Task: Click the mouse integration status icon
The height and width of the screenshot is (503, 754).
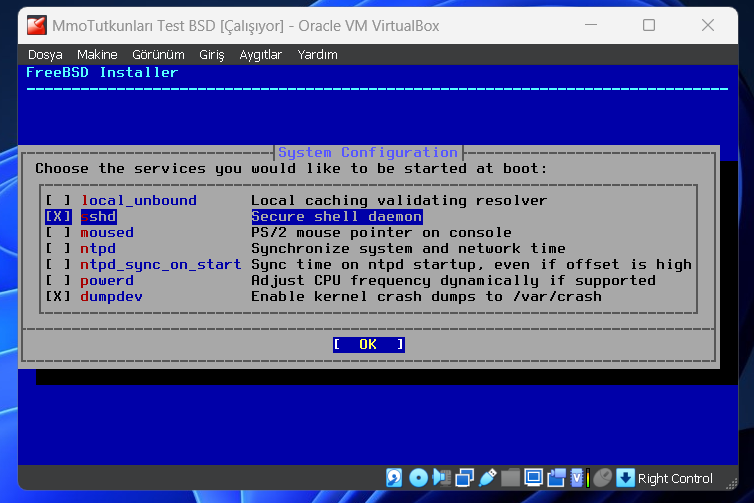Action: 602,478
